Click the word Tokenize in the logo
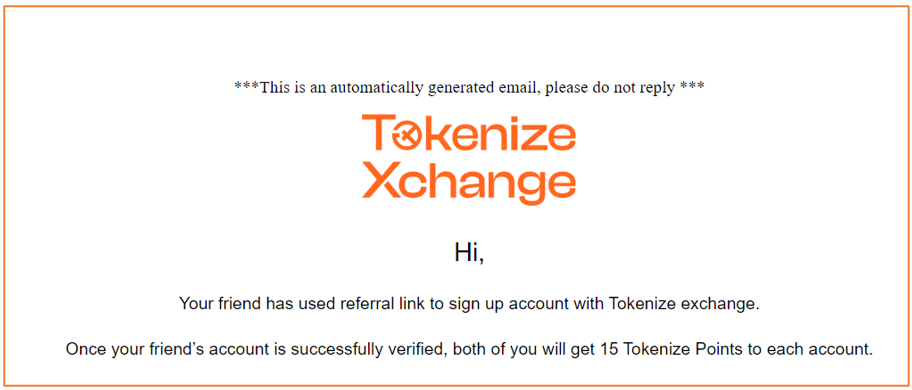This screenshot has height=390, width=912. (x=469, y=134)
